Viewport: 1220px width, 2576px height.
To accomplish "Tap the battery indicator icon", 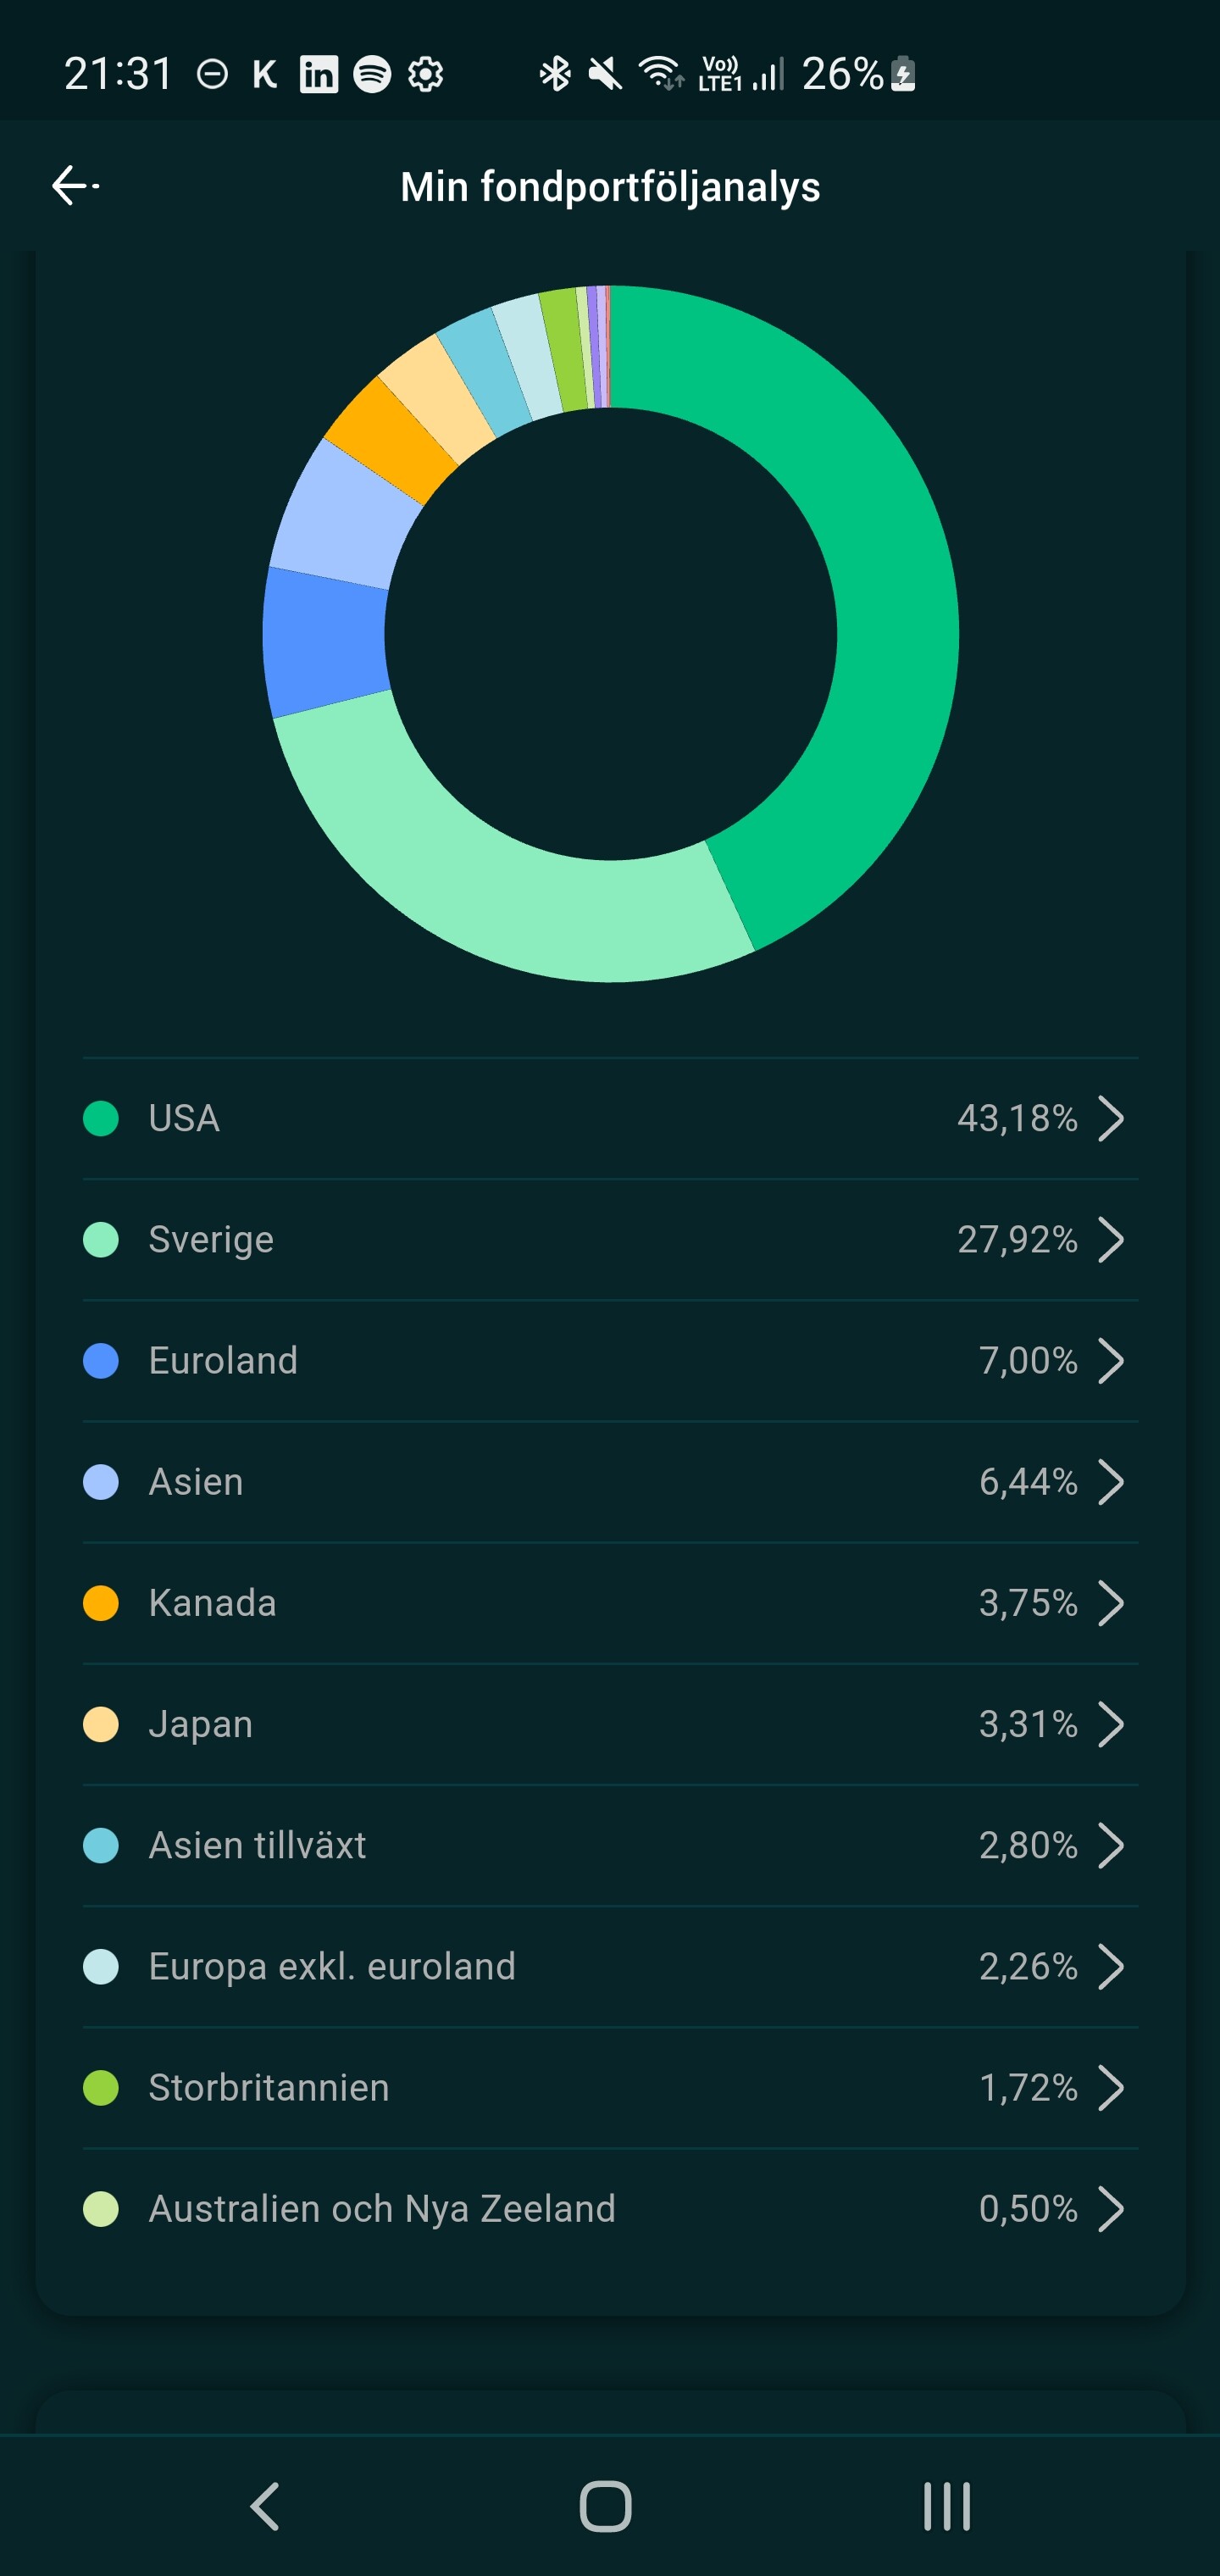I will pos(903,74).
